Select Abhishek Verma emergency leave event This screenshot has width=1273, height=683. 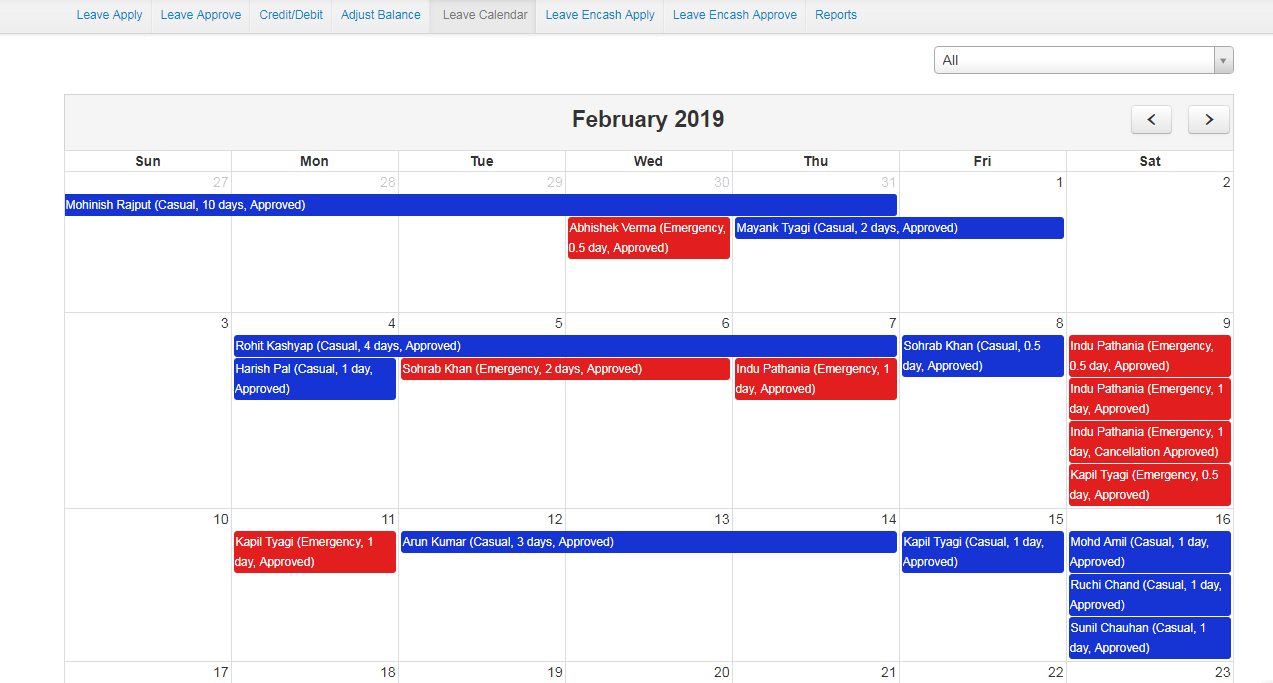[648, 238]
